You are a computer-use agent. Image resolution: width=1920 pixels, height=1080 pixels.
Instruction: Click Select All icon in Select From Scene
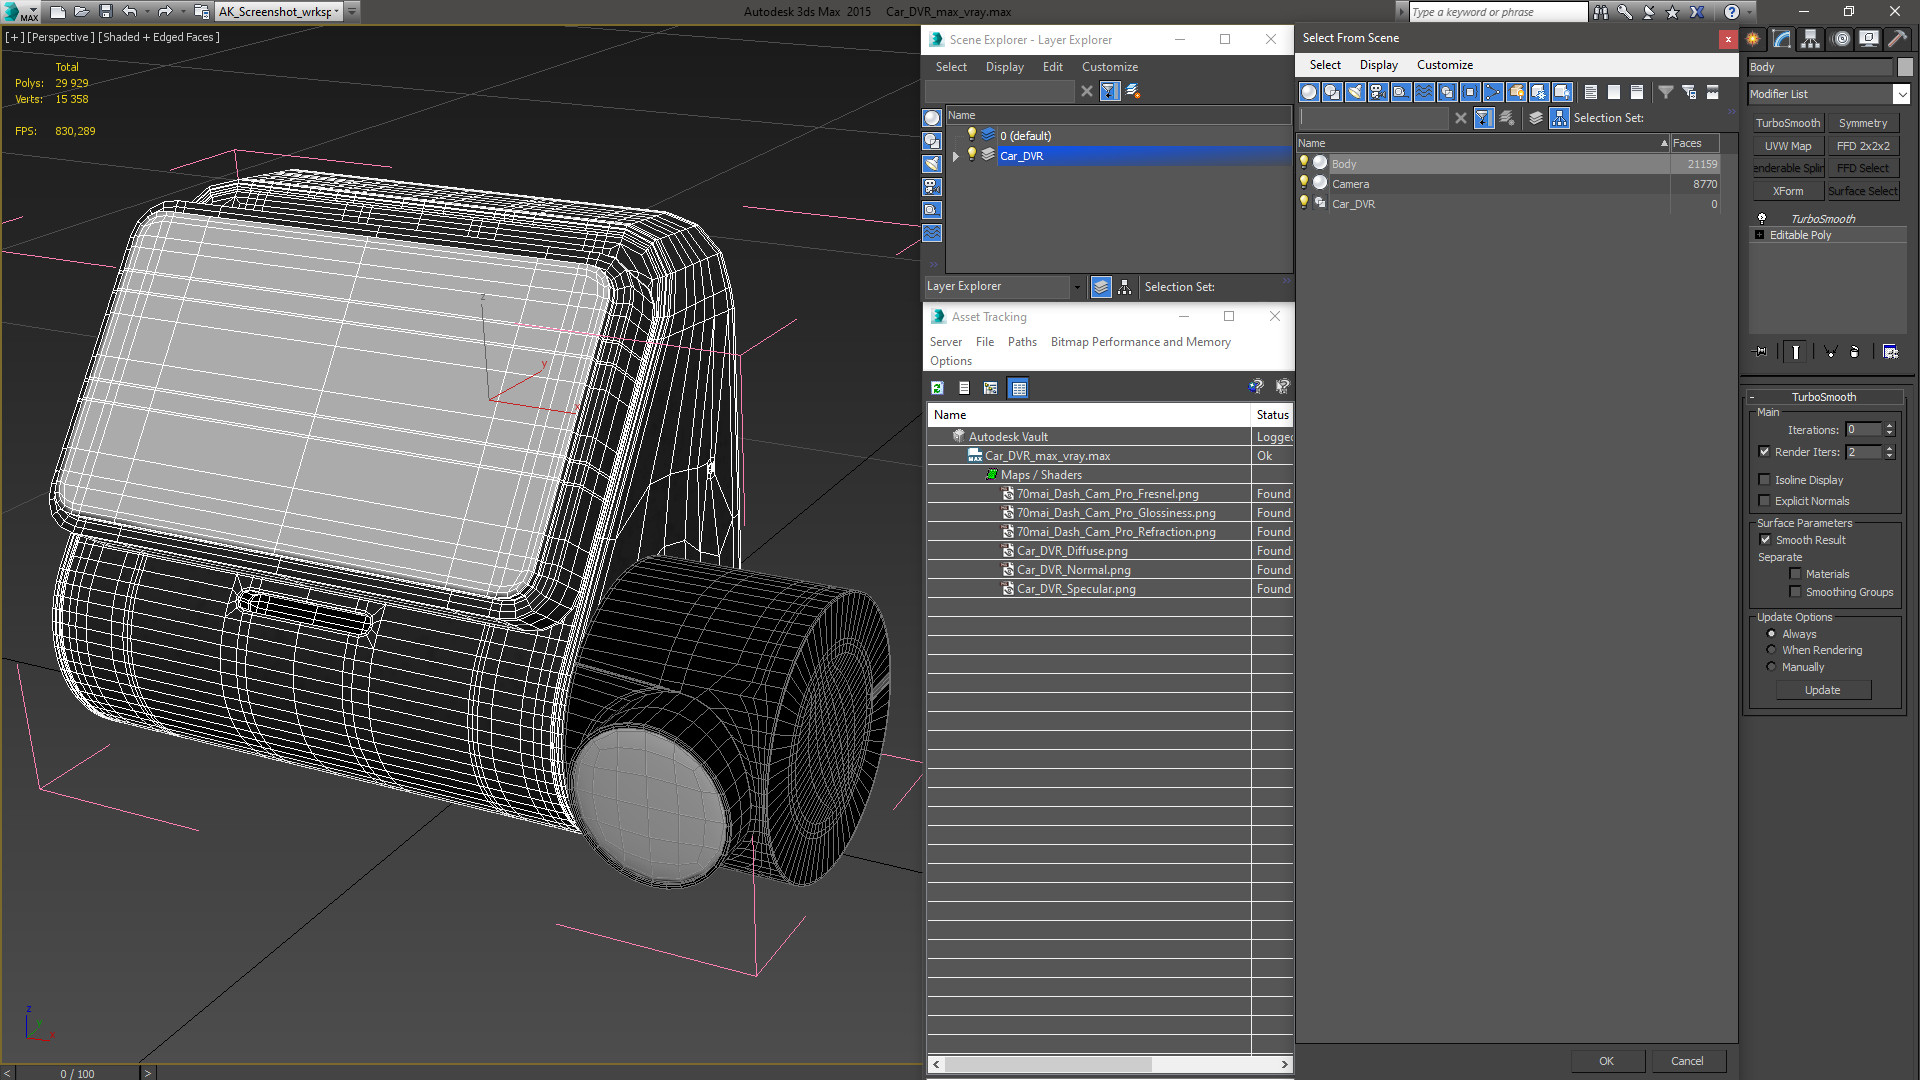[x=1591, y=92]
